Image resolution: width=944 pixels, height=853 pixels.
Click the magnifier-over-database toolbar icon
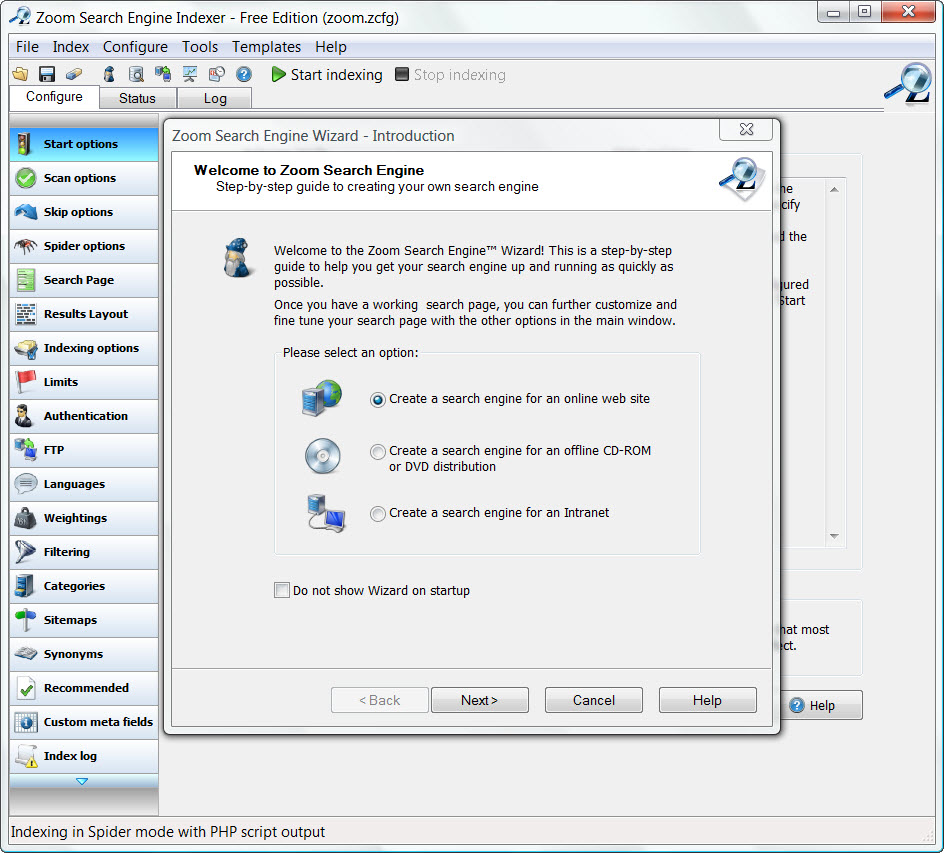pyautogui.click(x=136, y=74)
